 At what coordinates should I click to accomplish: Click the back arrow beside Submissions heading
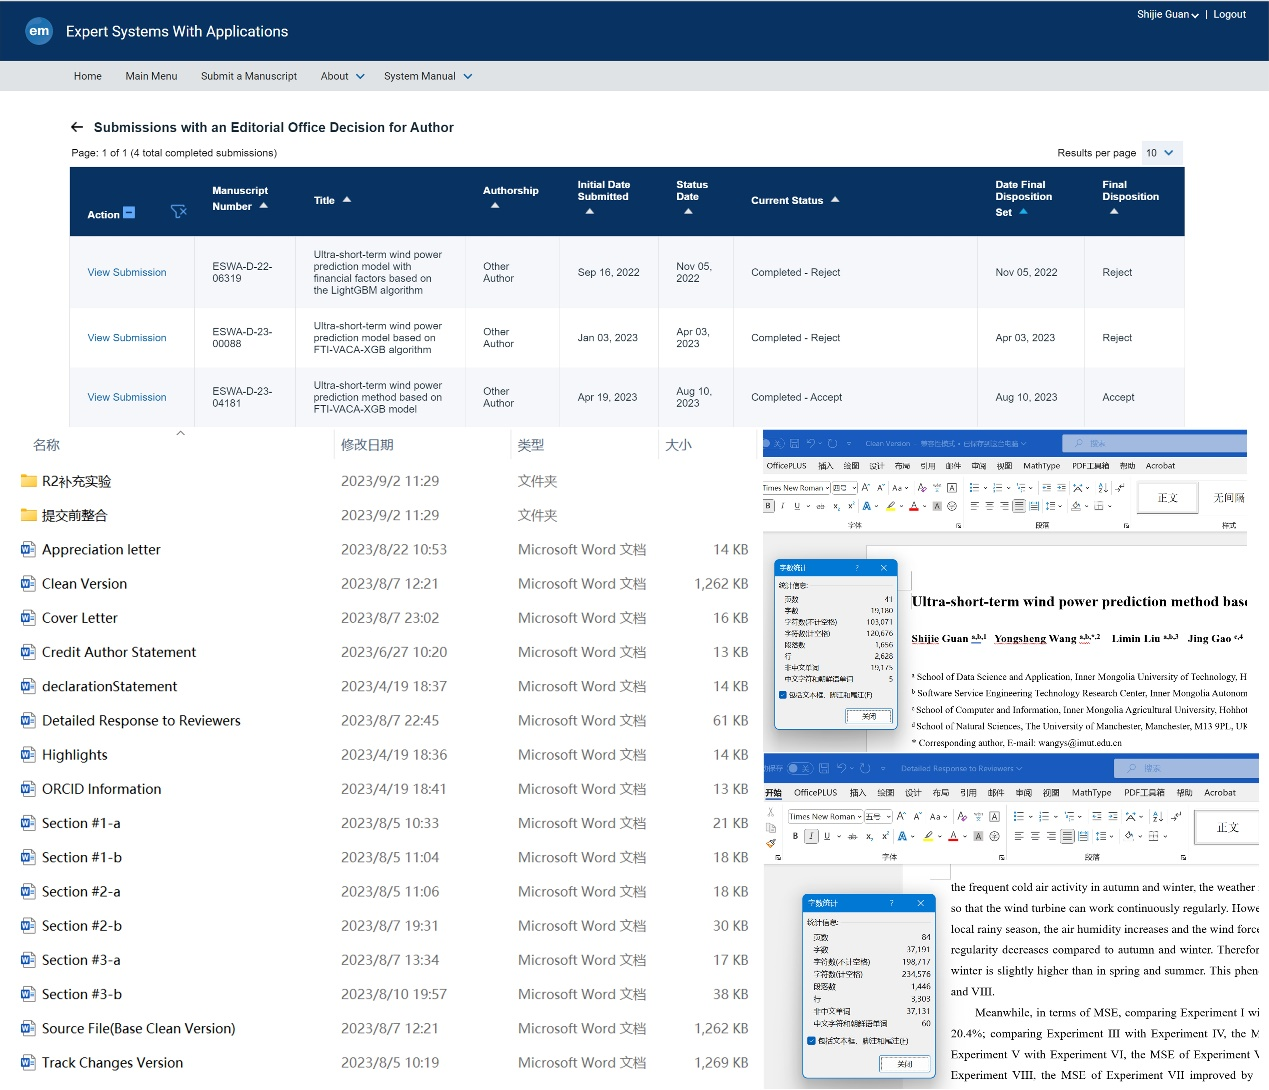tap(77, 127)
